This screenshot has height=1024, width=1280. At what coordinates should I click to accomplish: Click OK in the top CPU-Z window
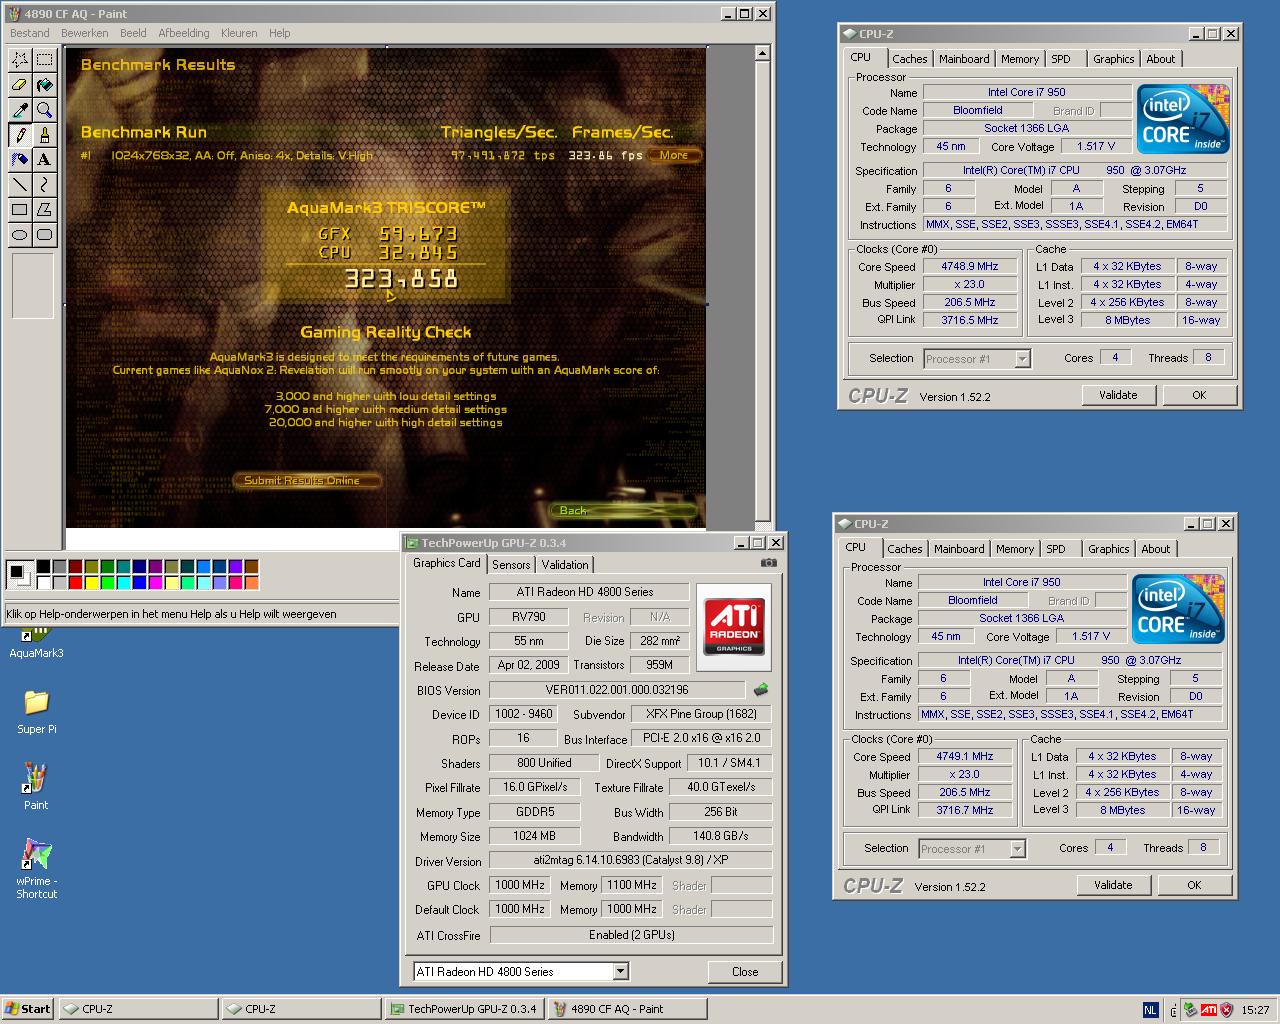pos(1199,395)
